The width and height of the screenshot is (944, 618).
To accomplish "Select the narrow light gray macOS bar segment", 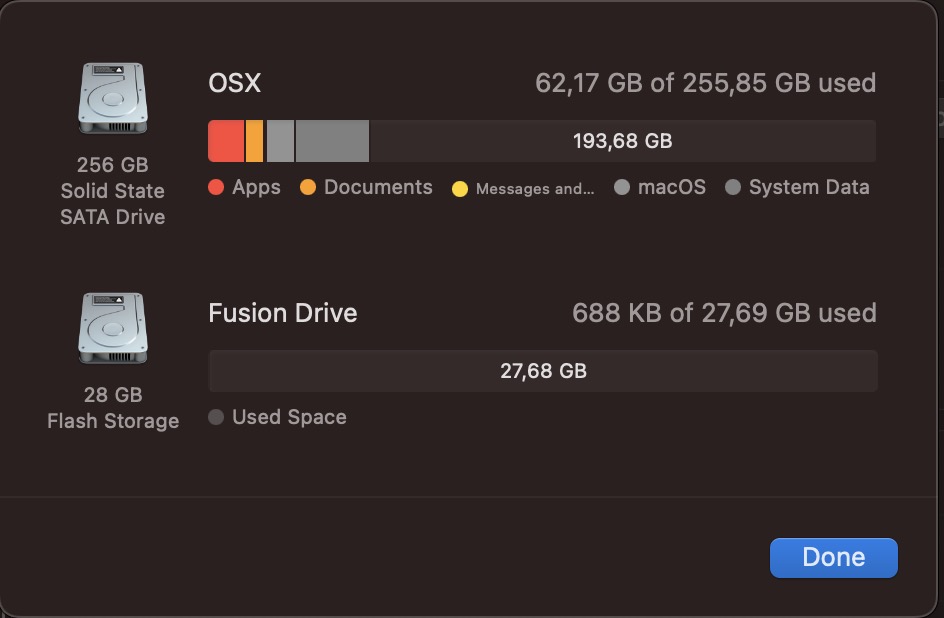I will [x=281, y=141].
